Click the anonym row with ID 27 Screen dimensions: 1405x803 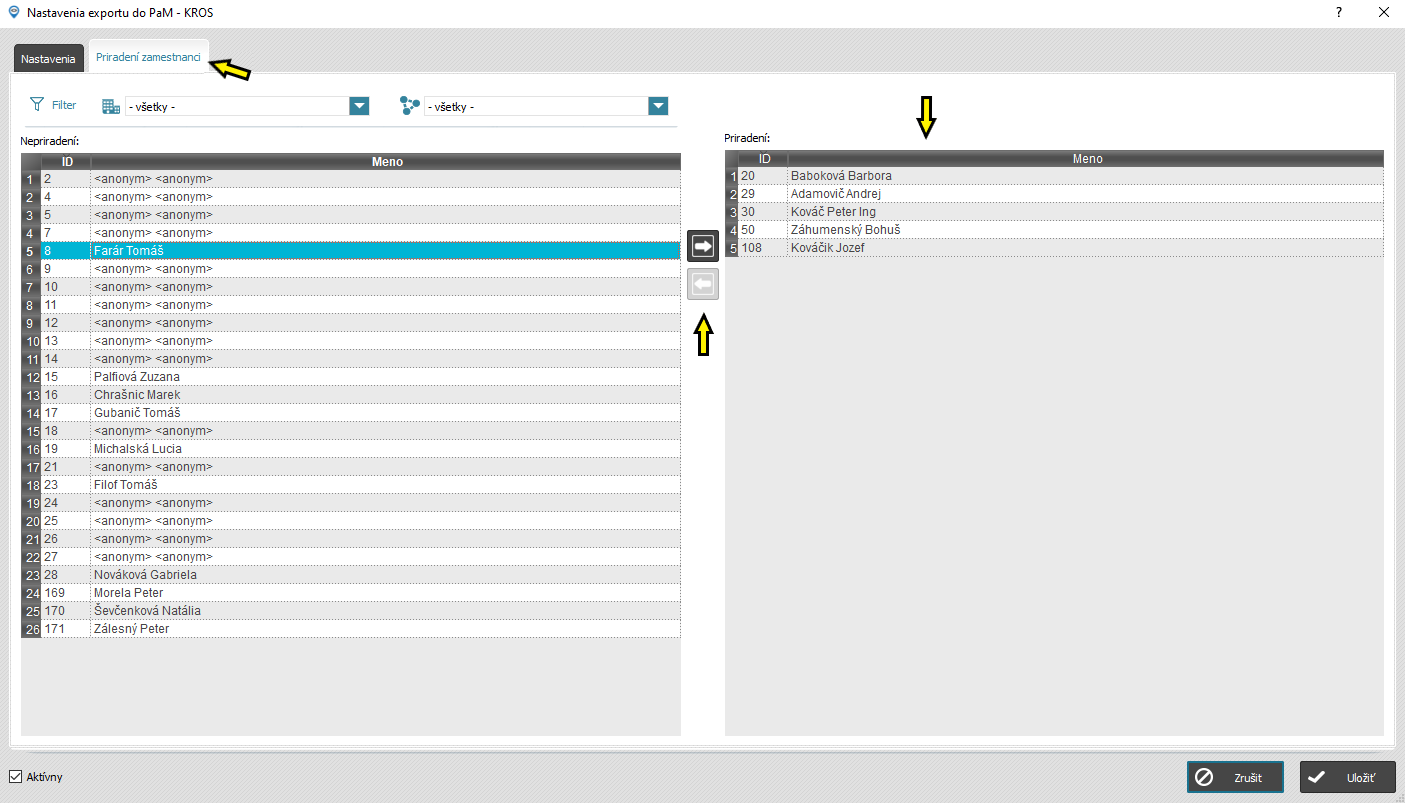tap(351, 557)
